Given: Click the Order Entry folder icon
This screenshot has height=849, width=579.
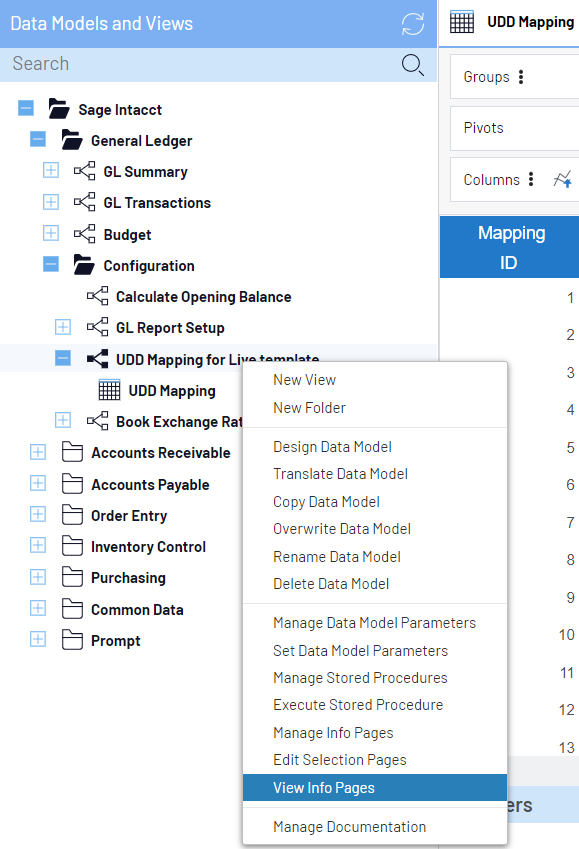Looking at the screenshot, I should [72, 515].
